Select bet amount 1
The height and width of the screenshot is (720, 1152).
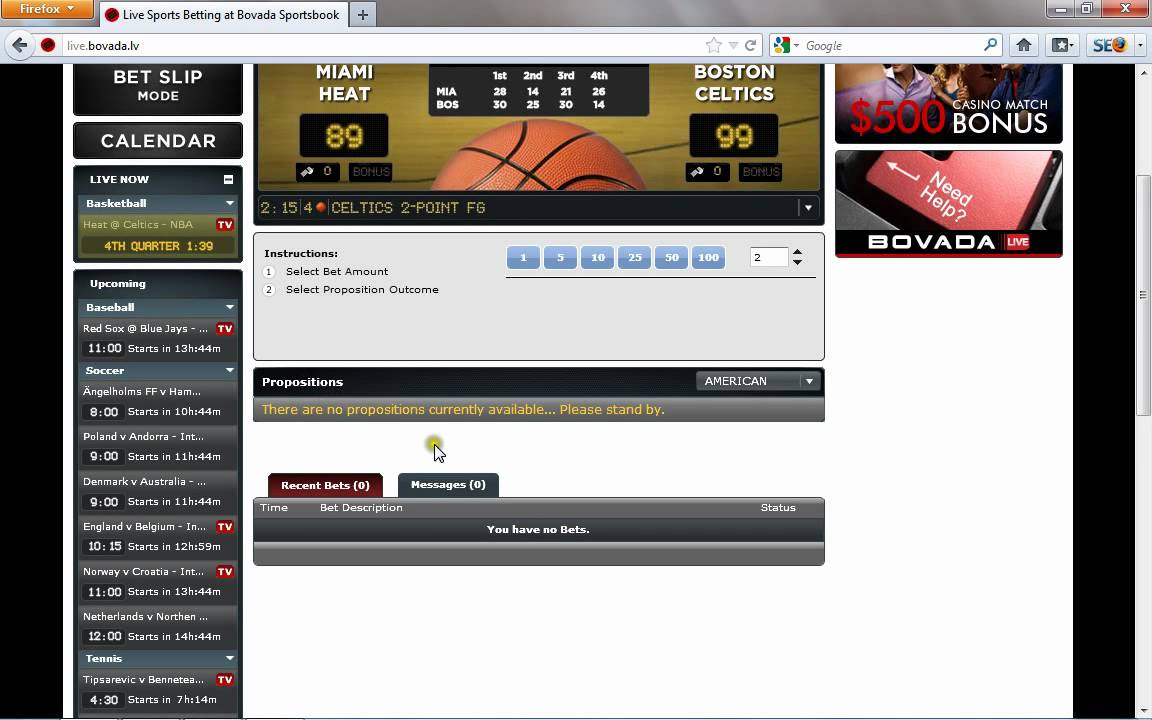click(x=523, y=258)
